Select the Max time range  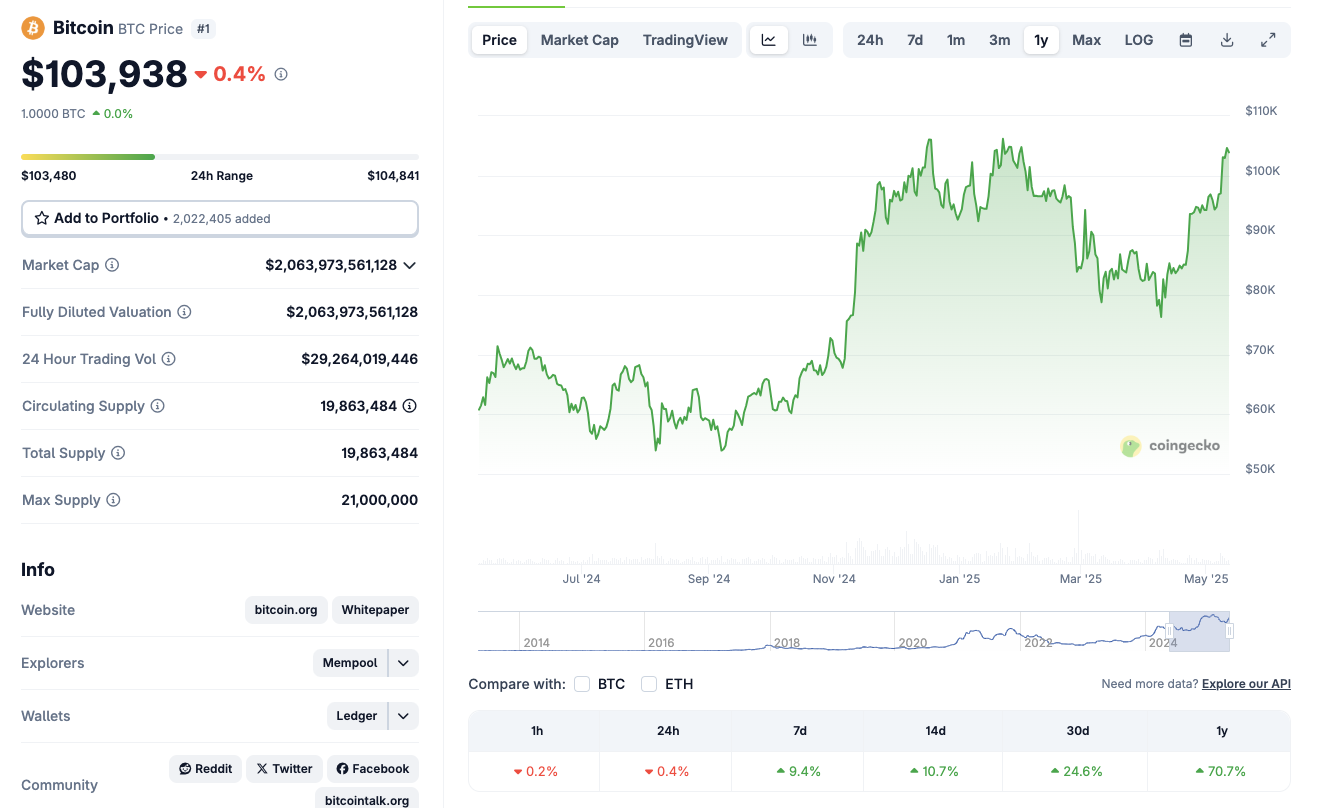(1087, 40)
